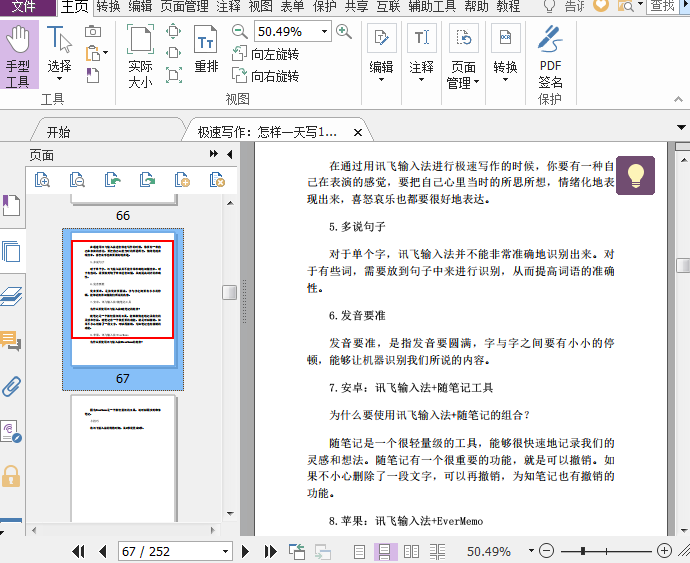Open the 注释 menu tab
690x563 pixels.
click(x=228, y=7)
